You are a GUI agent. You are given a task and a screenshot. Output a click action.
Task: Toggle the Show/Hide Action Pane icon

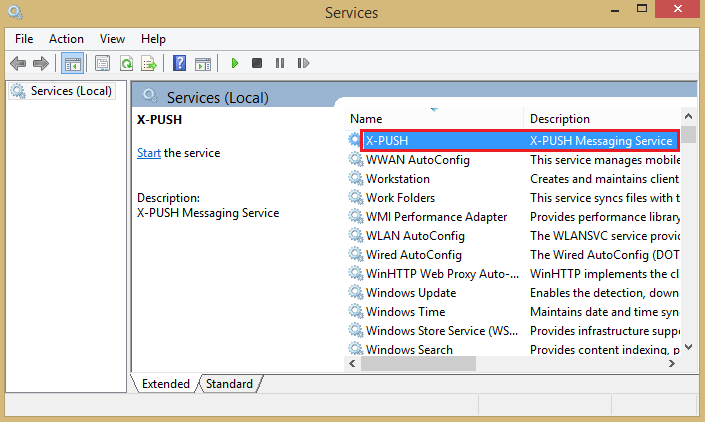tap(203, 64)
